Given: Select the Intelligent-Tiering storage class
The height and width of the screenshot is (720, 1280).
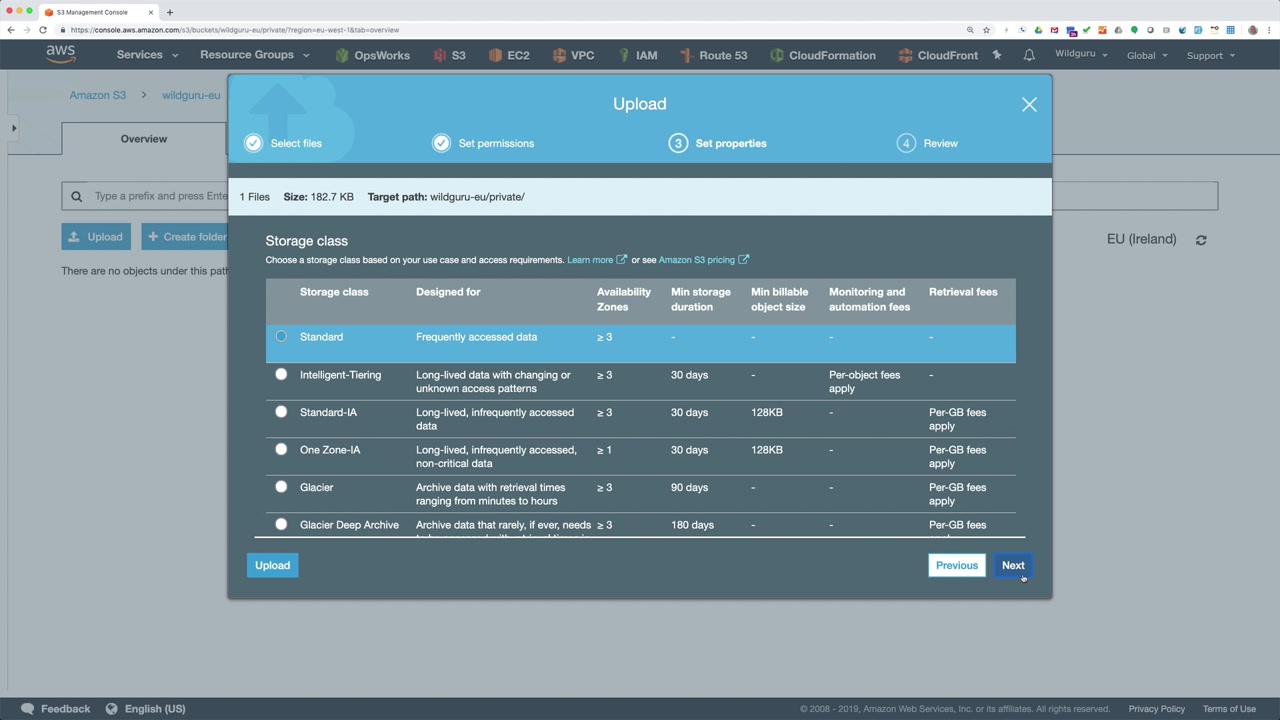Looking at the screenshot, I should tap(281, 375).
